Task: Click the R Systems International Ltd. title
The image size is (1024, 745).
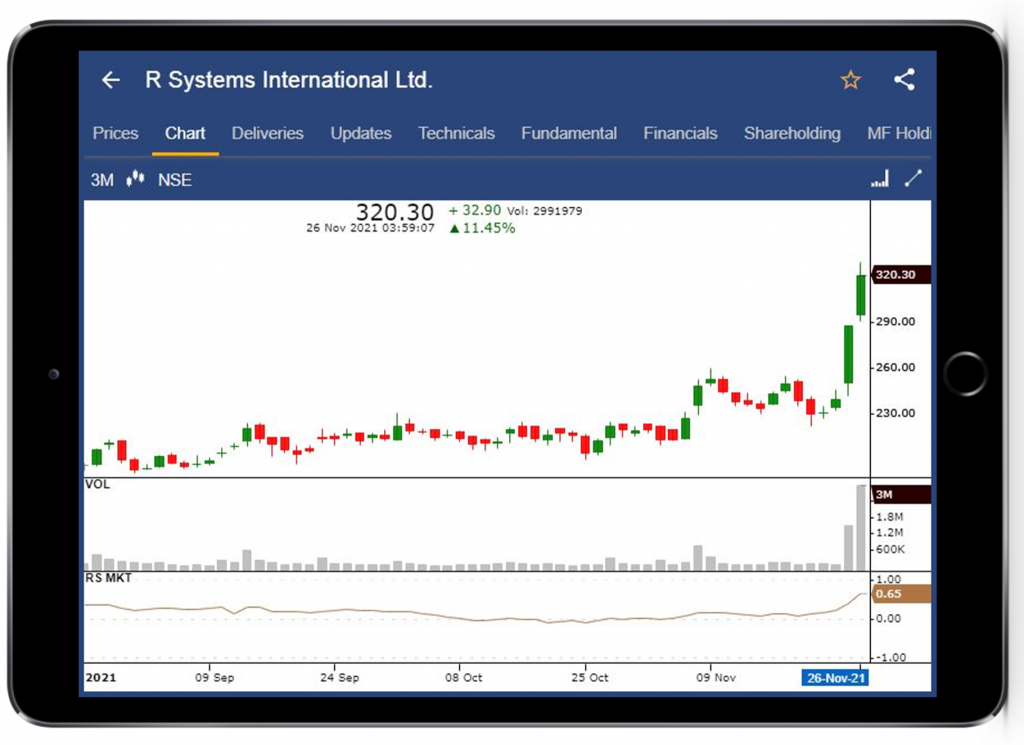Action: 289,80
